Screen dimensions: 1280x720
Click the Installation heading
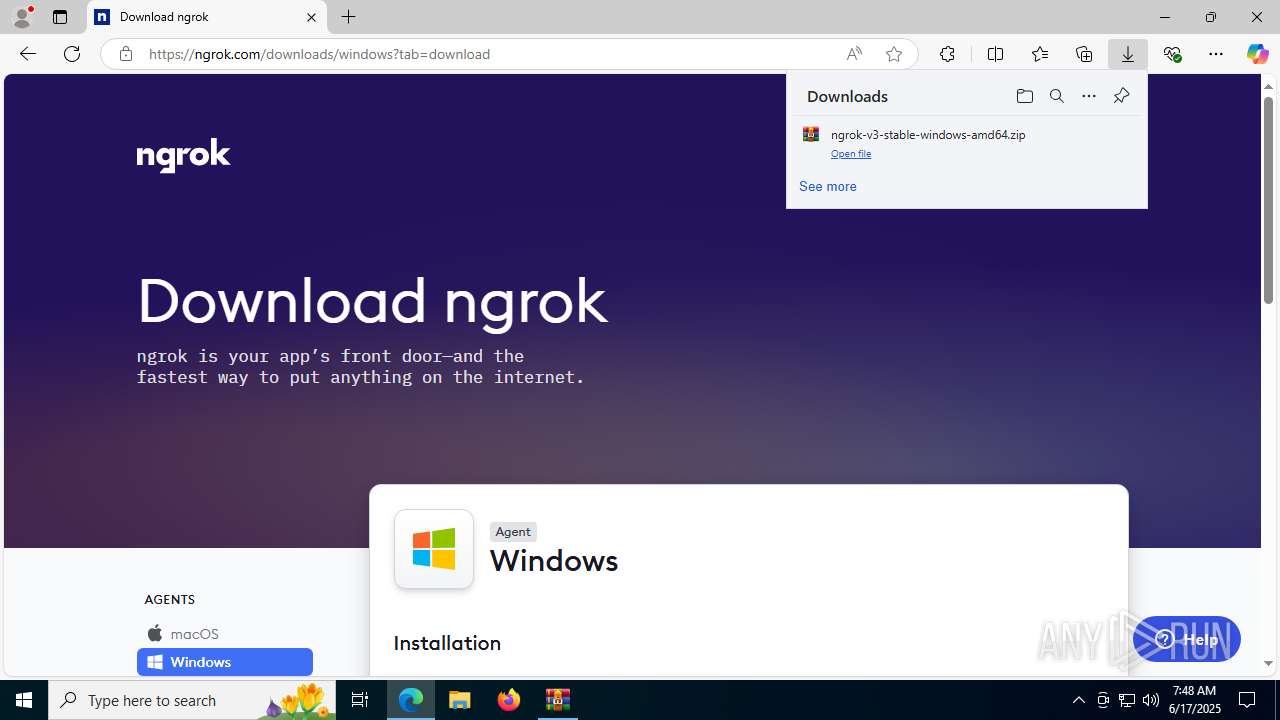[x=447, y=643]
